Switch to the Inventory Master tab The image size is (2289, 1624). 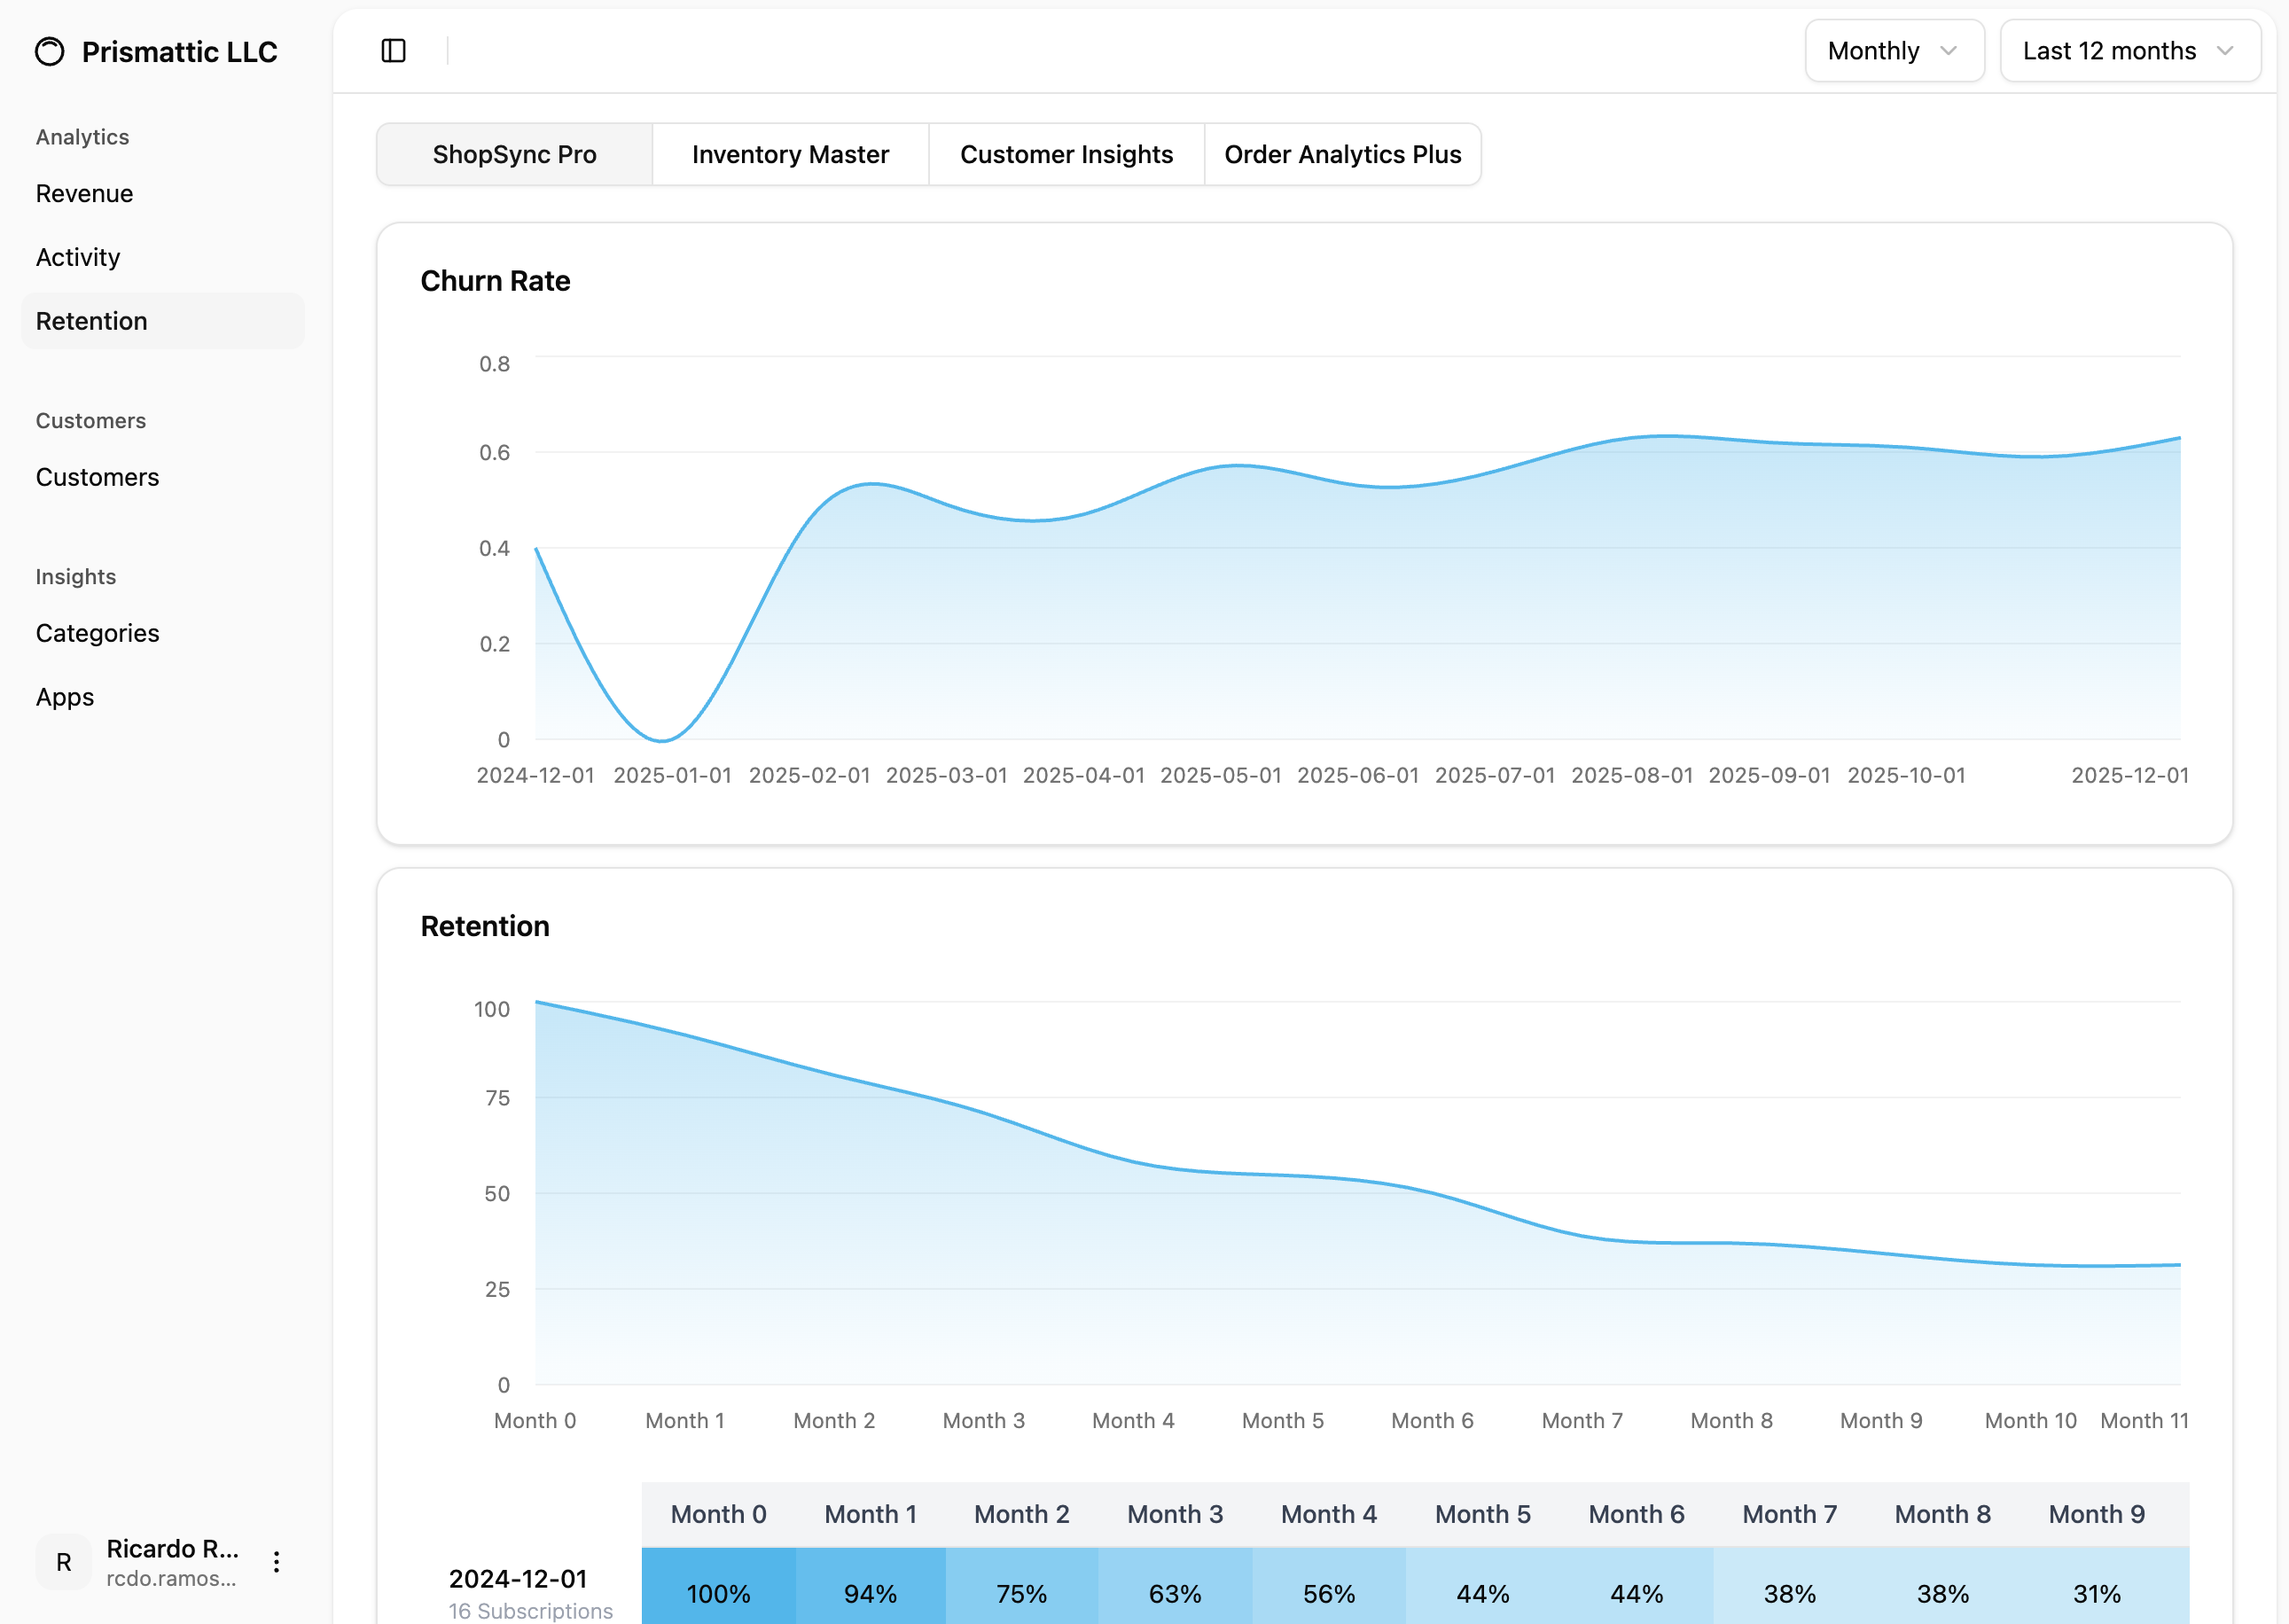pos(790,154)
